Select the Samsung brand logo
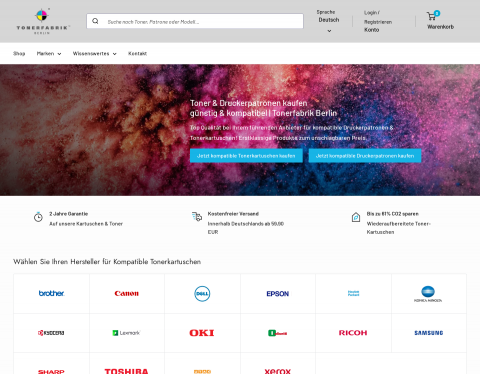The height and width of the screenshot is (374, 480). (x=429, y=333)
